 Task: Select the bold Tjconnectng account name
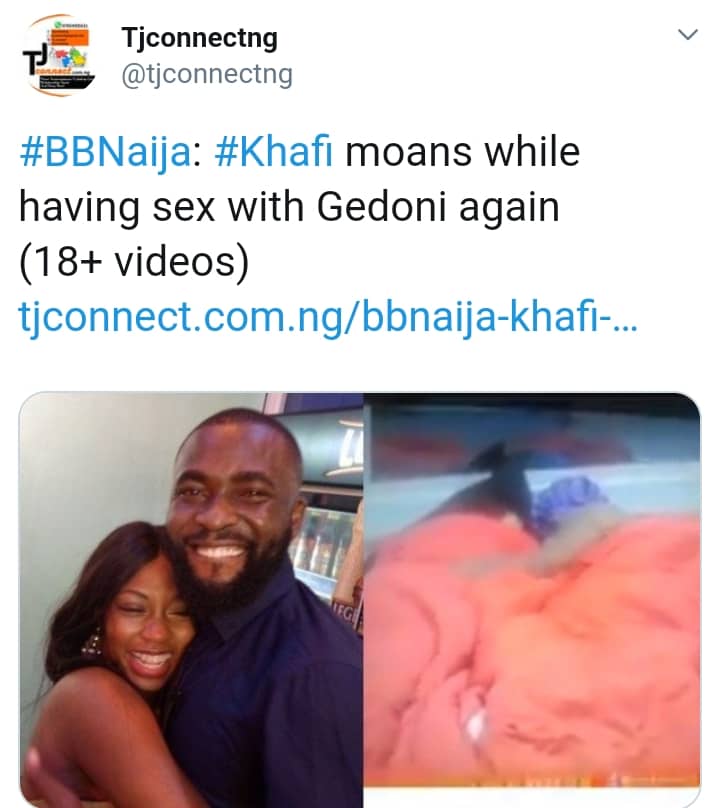(x=199, y=39)
